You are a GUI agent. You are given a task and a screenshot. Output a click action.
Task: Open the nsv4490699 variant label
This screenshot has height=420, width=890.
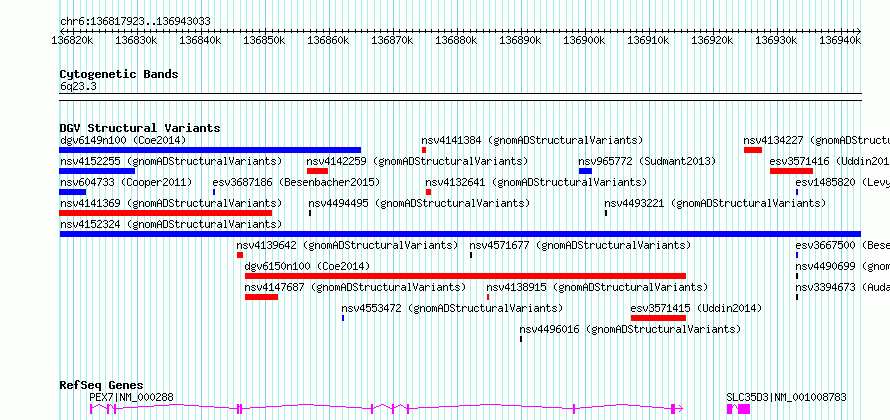[x=842, y=266]
